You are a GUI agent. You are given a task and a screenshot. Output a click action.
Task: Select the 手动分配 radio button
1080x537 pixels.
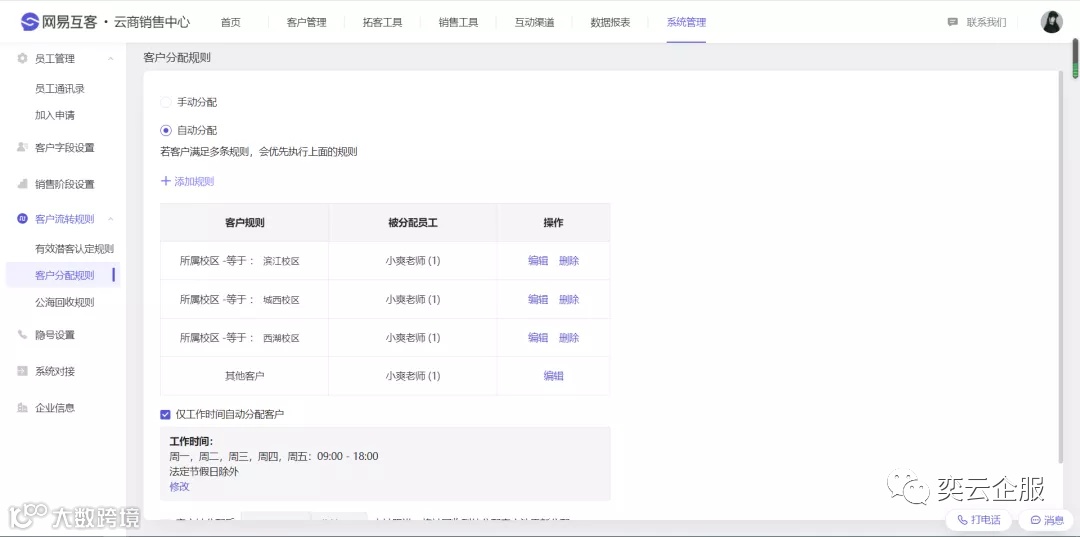[165, 103]
